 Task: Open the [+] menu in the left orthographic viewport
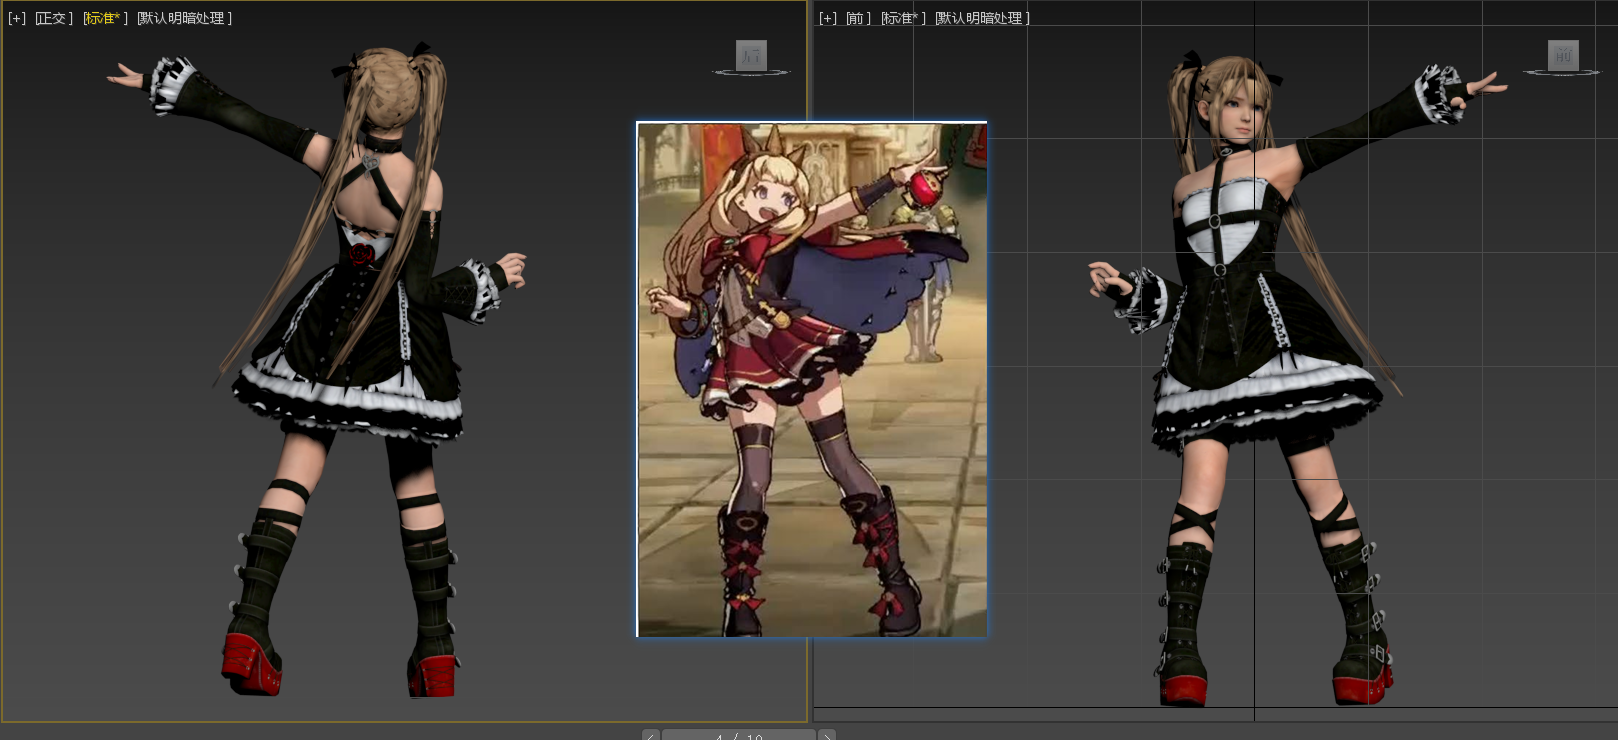[17, 18]
